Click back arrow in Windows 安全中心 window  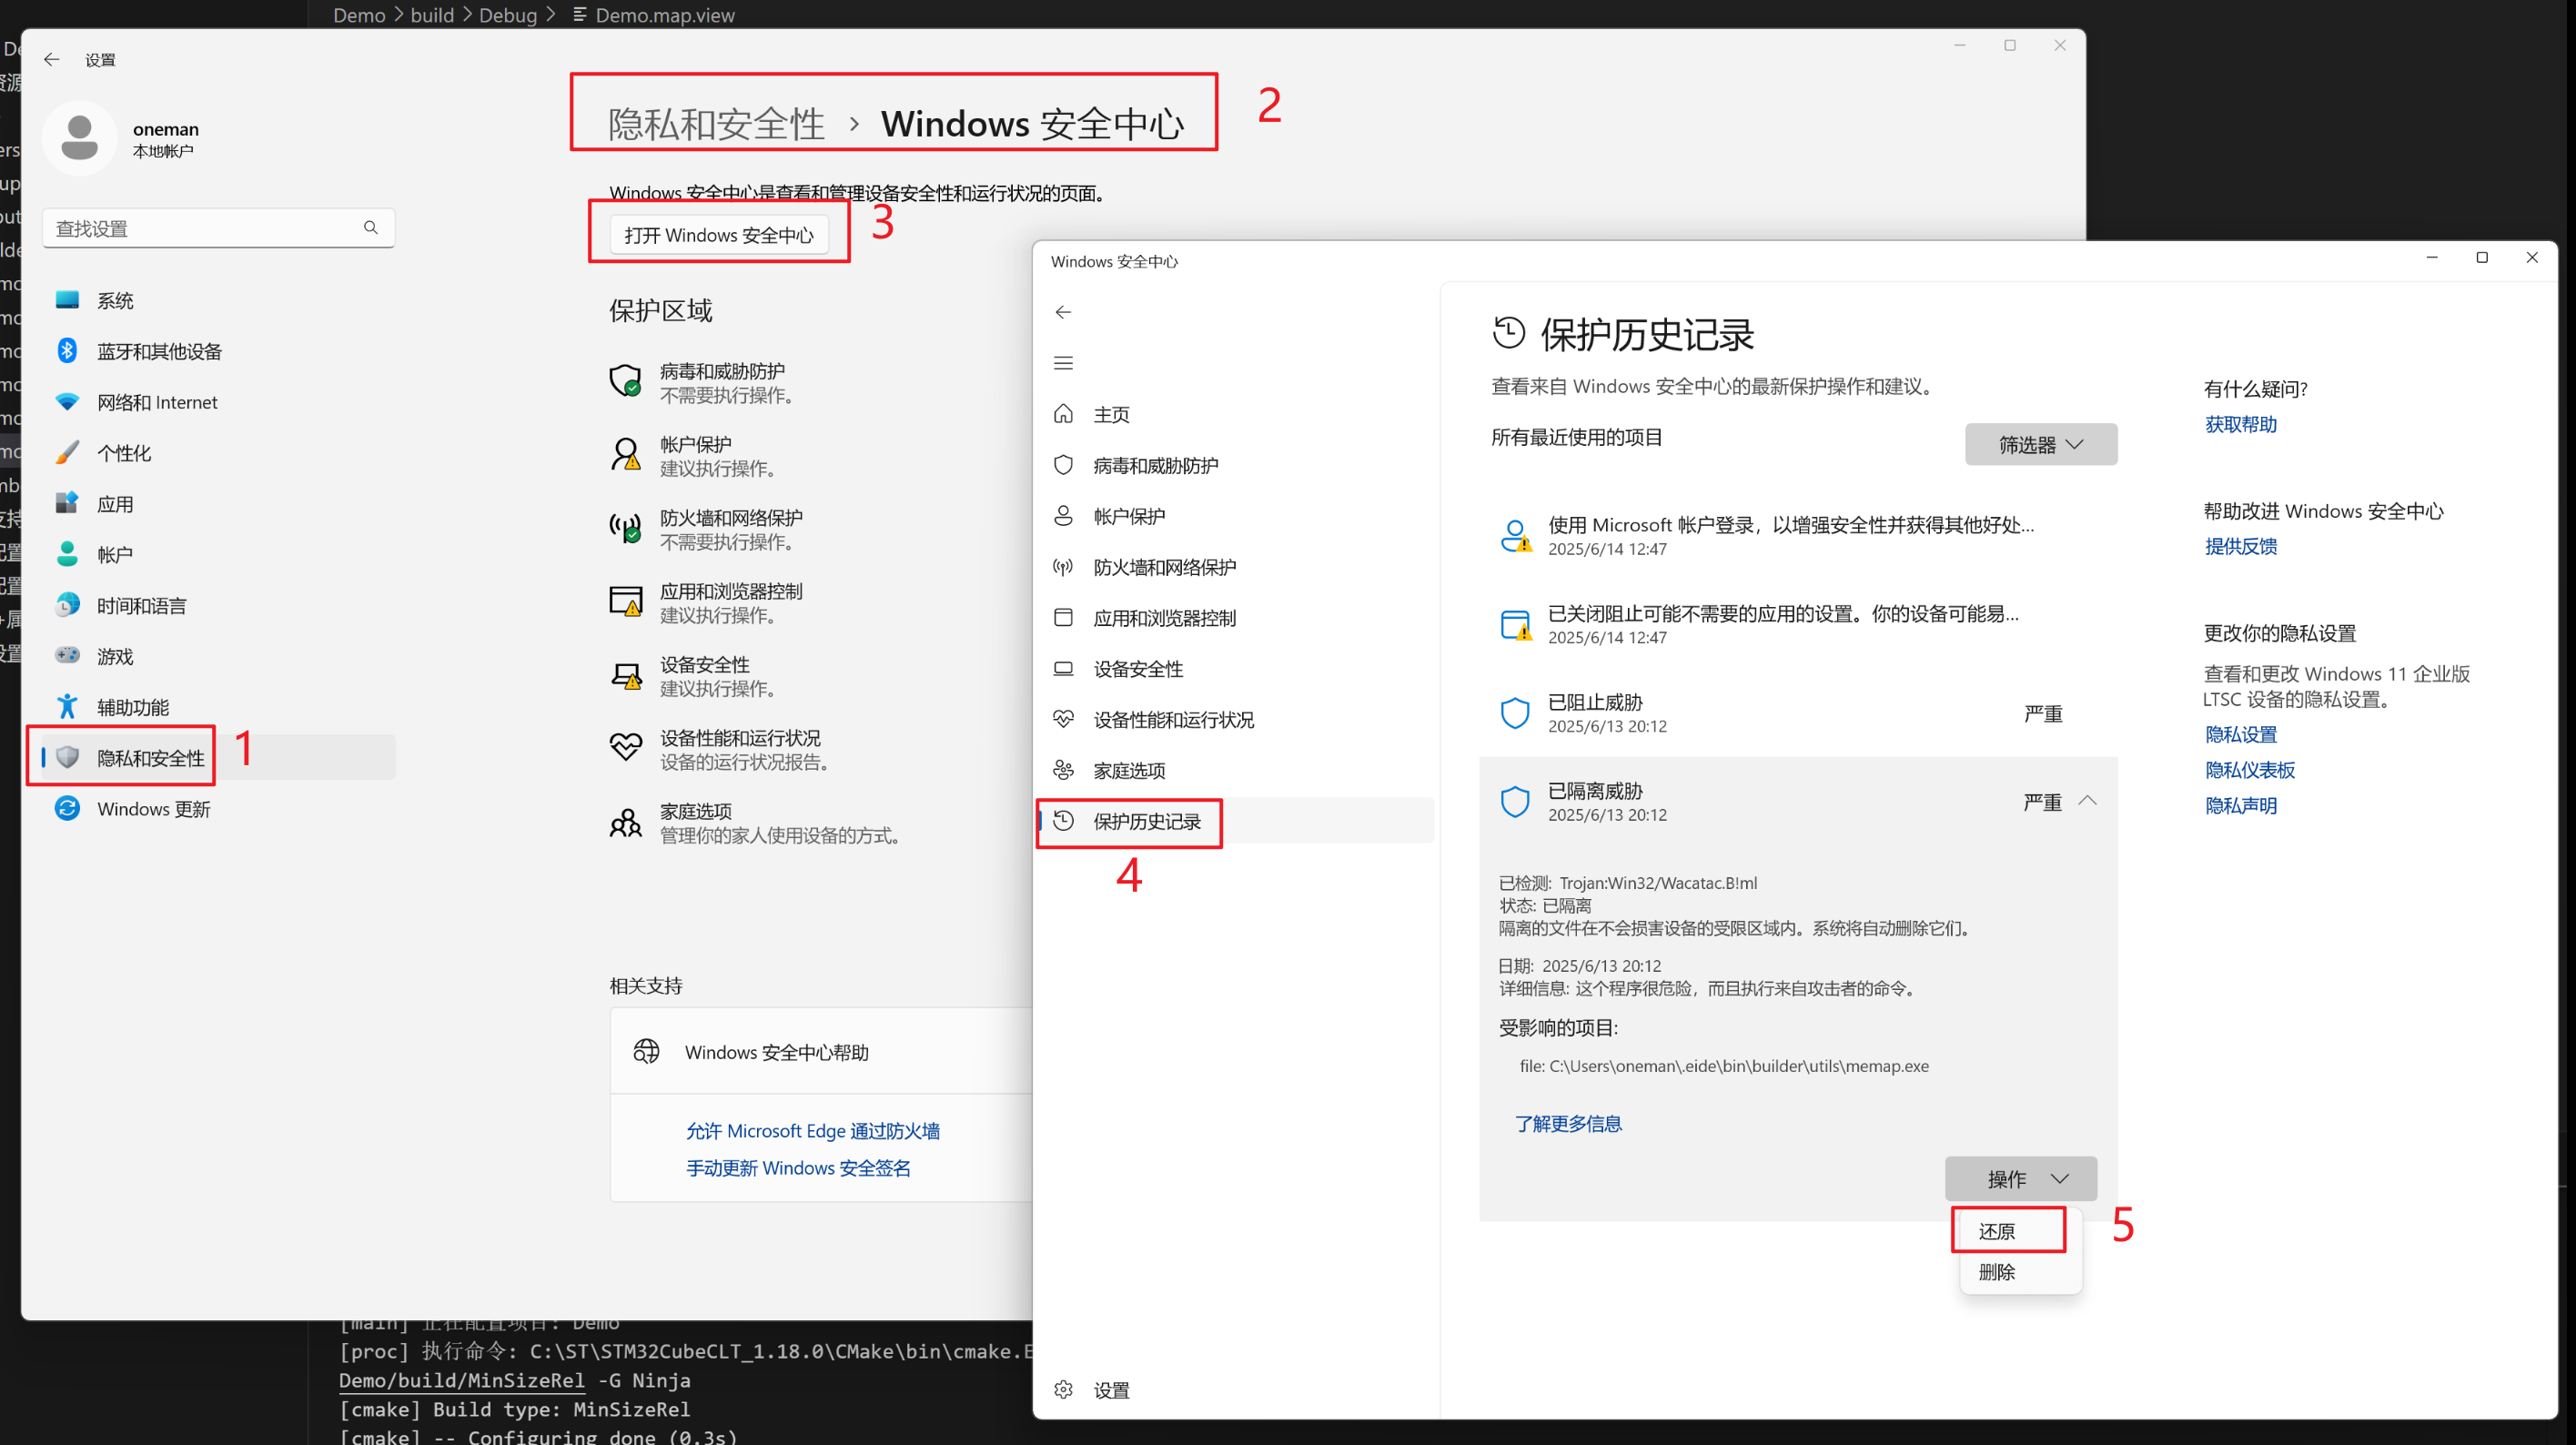(x=1063, y=312)
